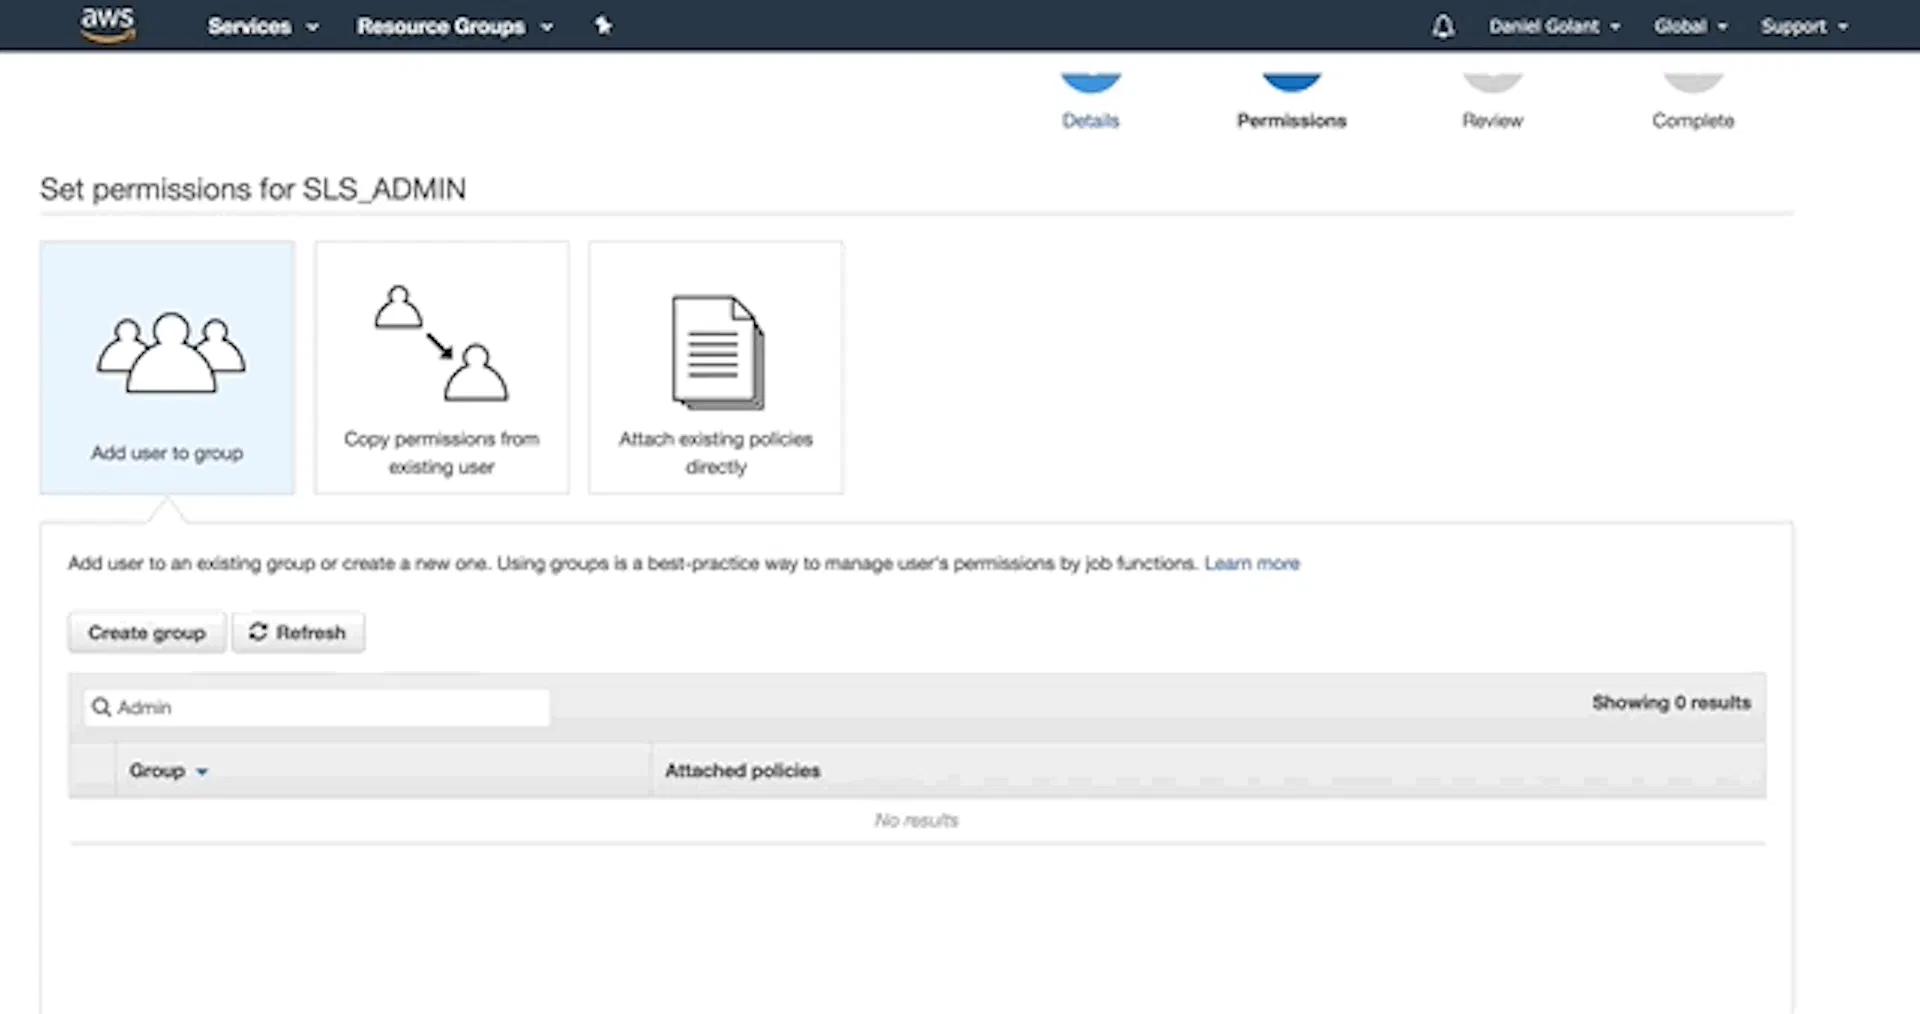Screen dimensions: 1920x1014
Task: Focus the group search field containing Admin
Action: point(317,707)
